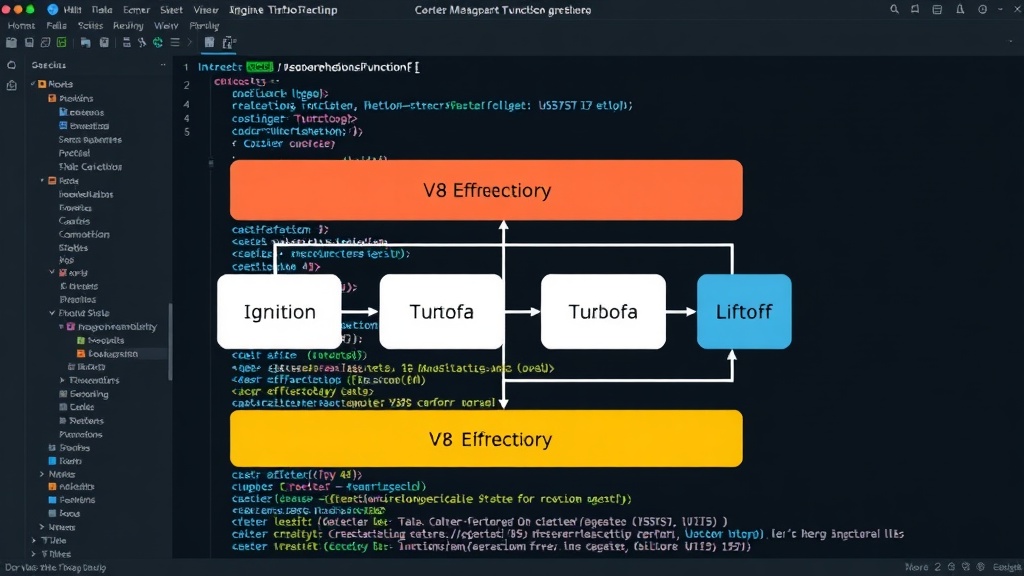The image size is (1024, 576).
Task: Expand the T'lele tree node
Action: point(33,541)
